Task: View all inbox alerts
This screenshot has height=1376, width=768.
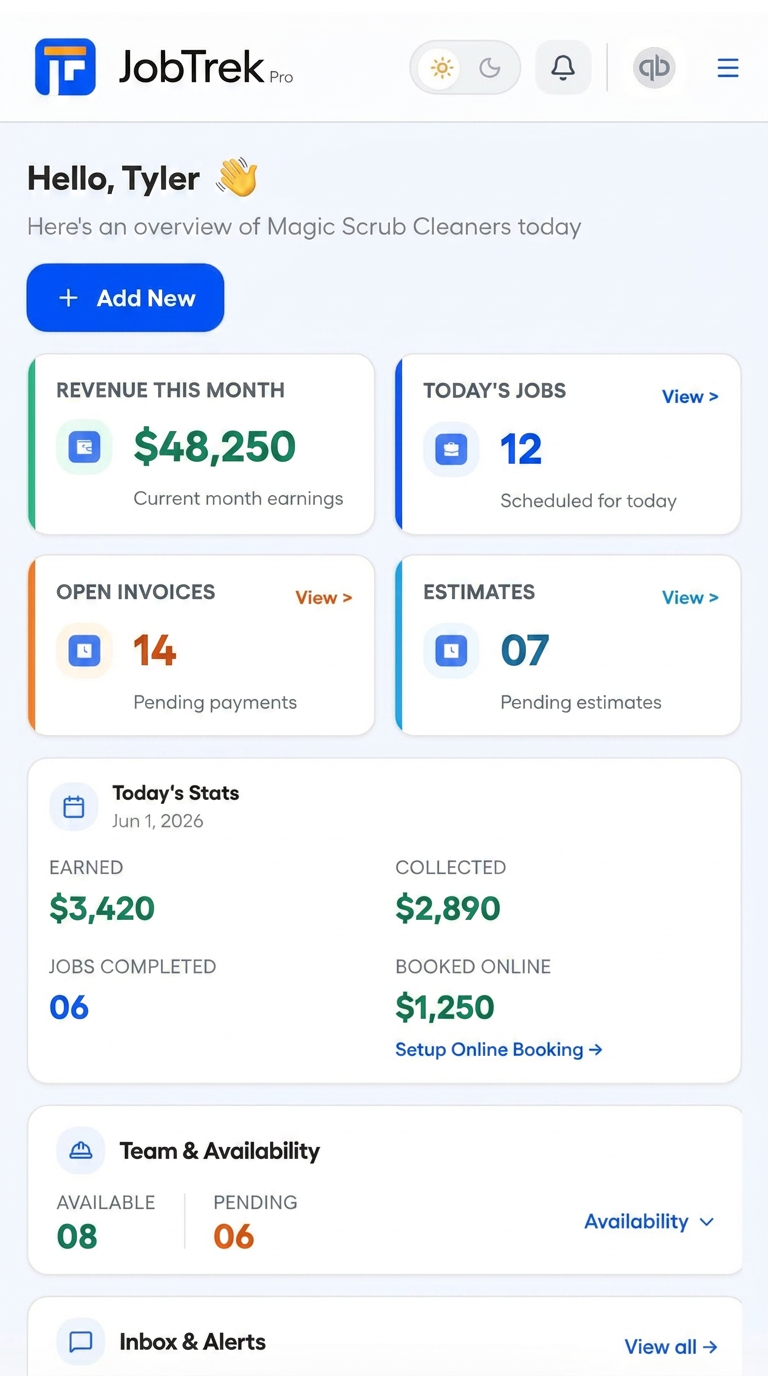Action: pyautogui.click(x=671, y=1346)
